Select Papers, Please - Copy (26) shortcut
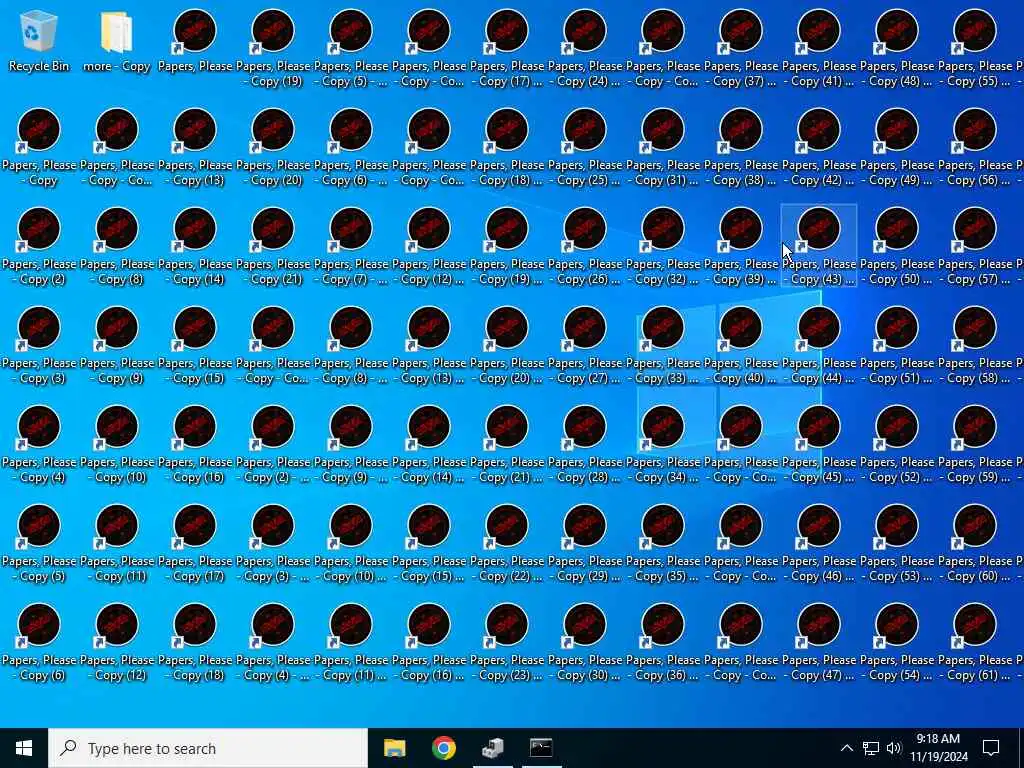 point(584,247)
